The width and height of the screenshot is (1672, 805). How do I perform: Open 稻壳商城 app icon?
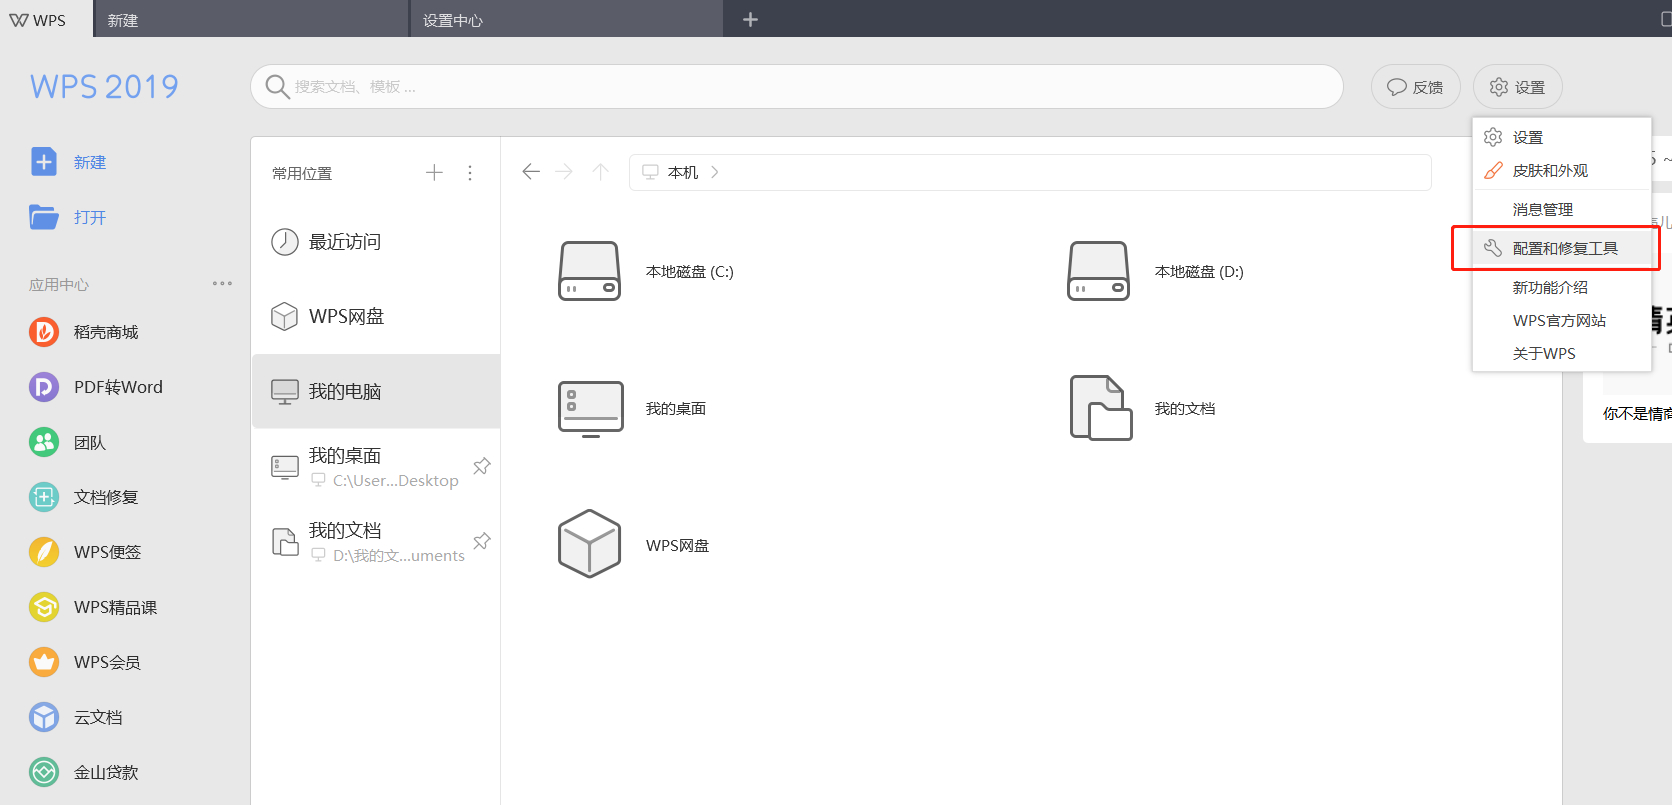tap(44, 332)
